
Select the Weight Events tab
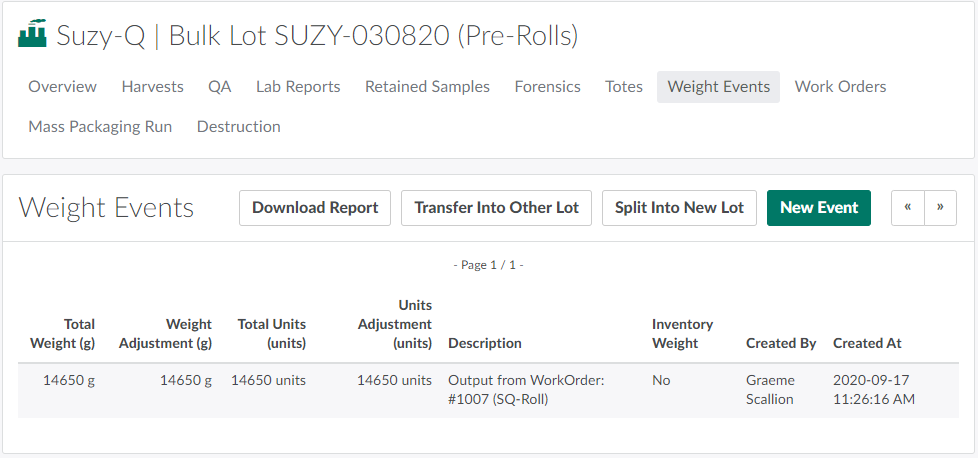pyautogui.click(x=718, y=87)
